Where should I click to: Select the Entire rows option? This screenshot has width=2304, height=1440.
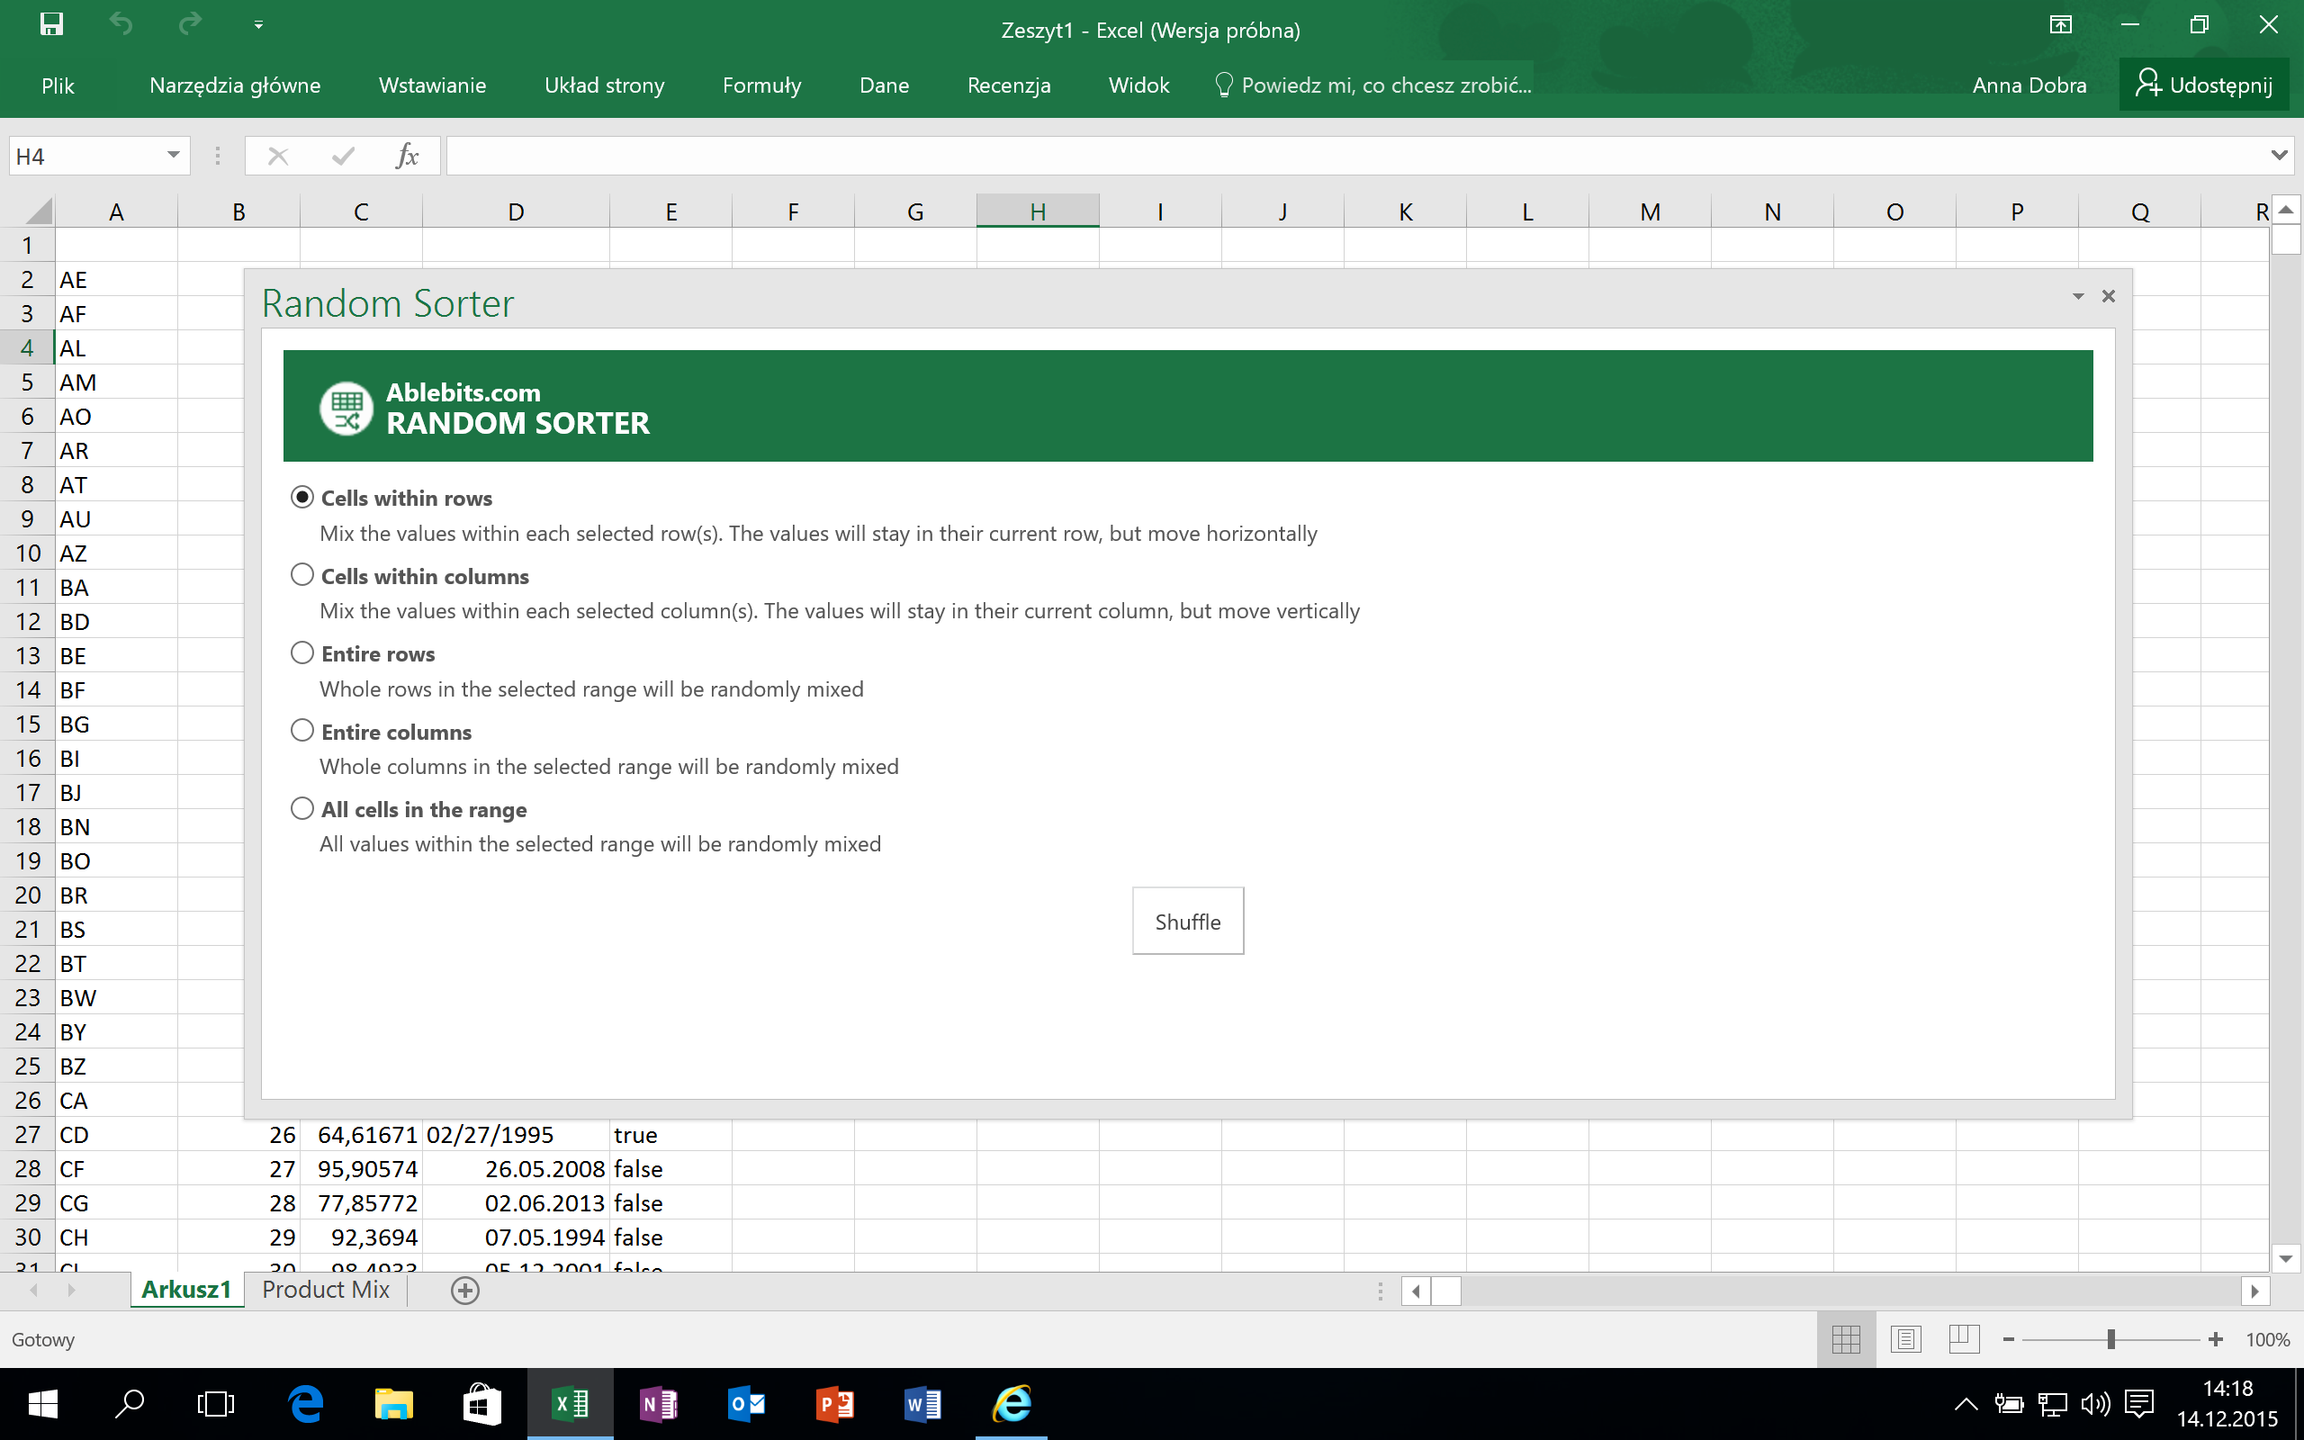pos(302,653)
